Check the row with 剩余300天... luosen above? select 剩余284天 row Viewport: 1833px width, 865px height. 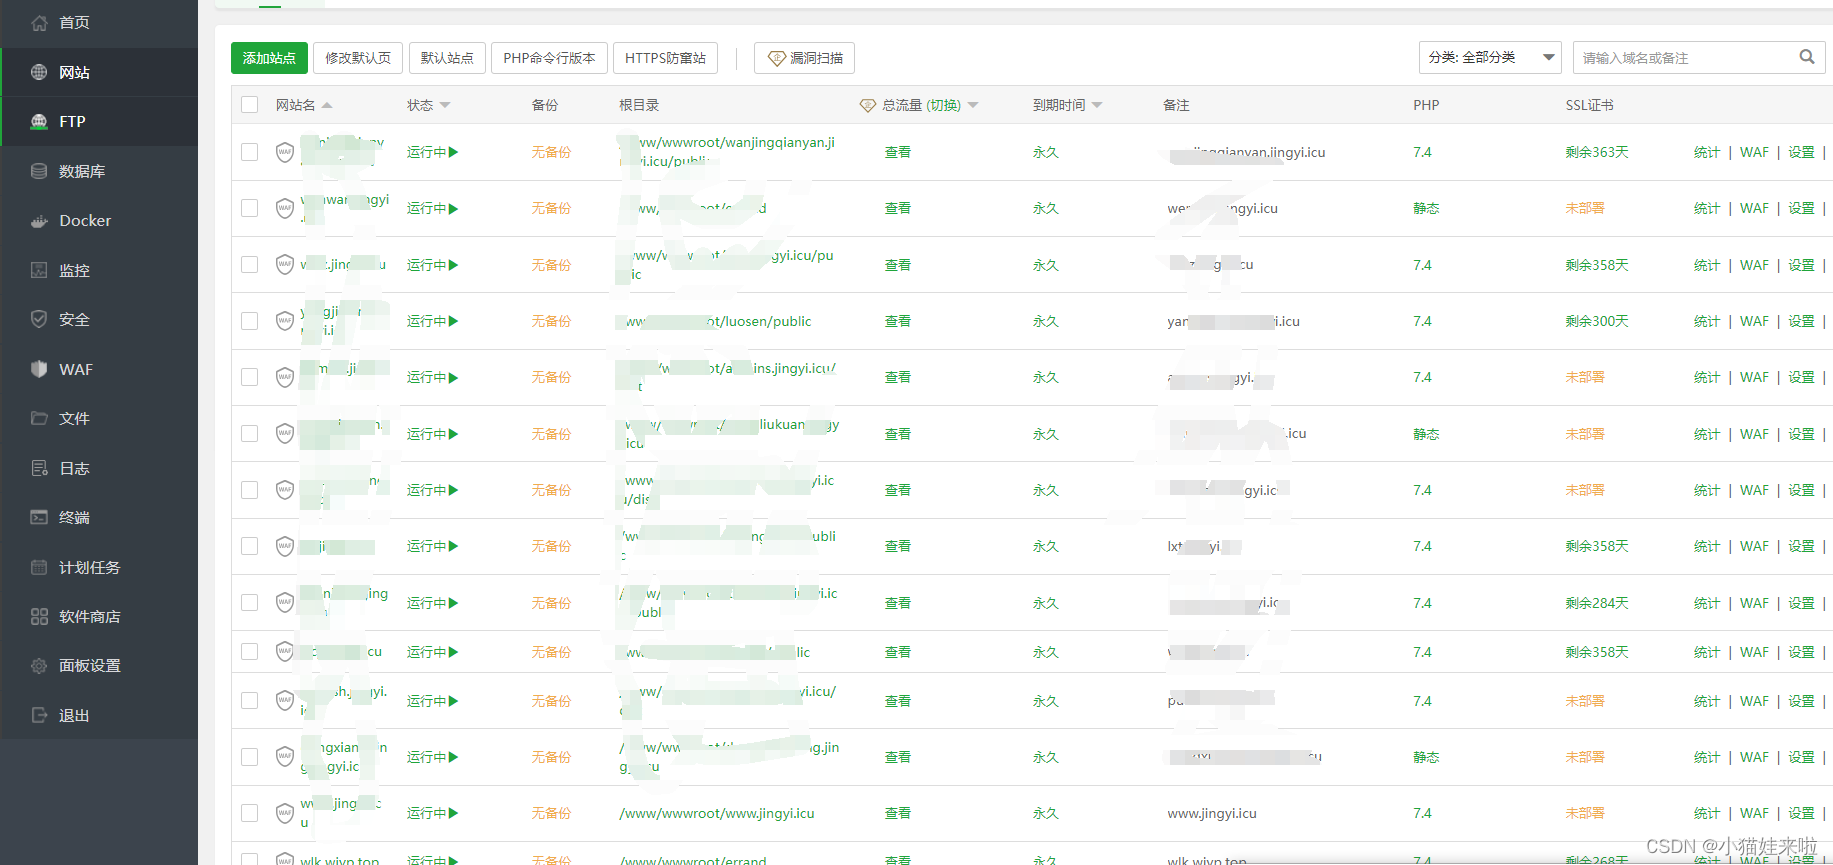point(250,603)
